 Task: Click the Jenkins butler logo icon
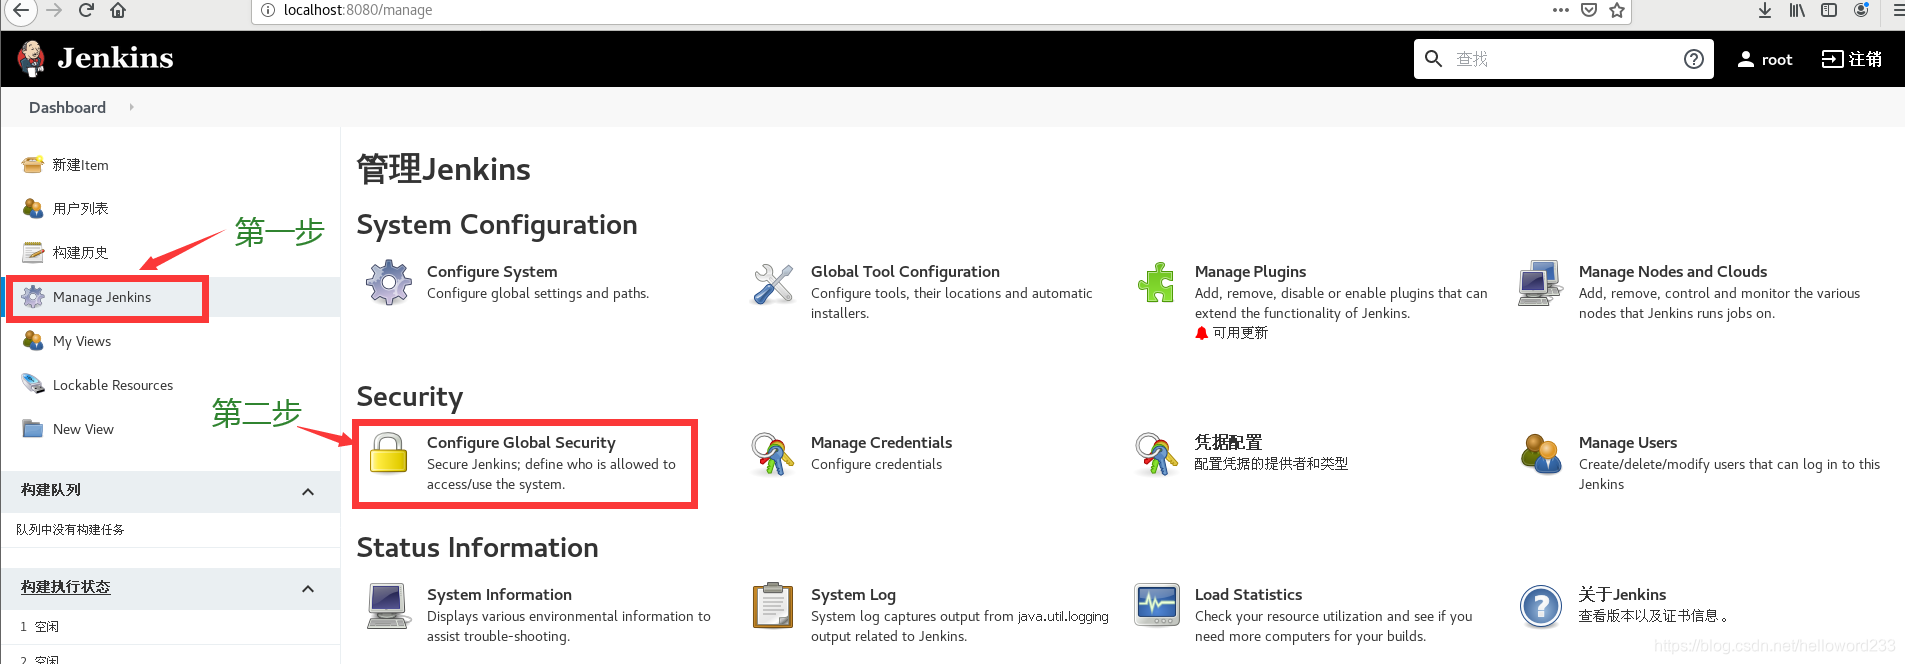[31, 59]
